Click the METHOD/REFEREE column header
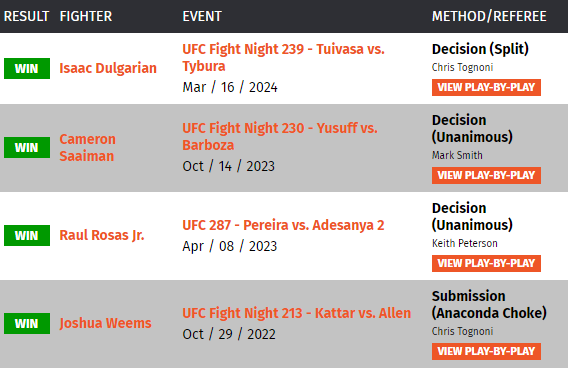The width and height of the screenshot is (568, 368). (489, 16)
